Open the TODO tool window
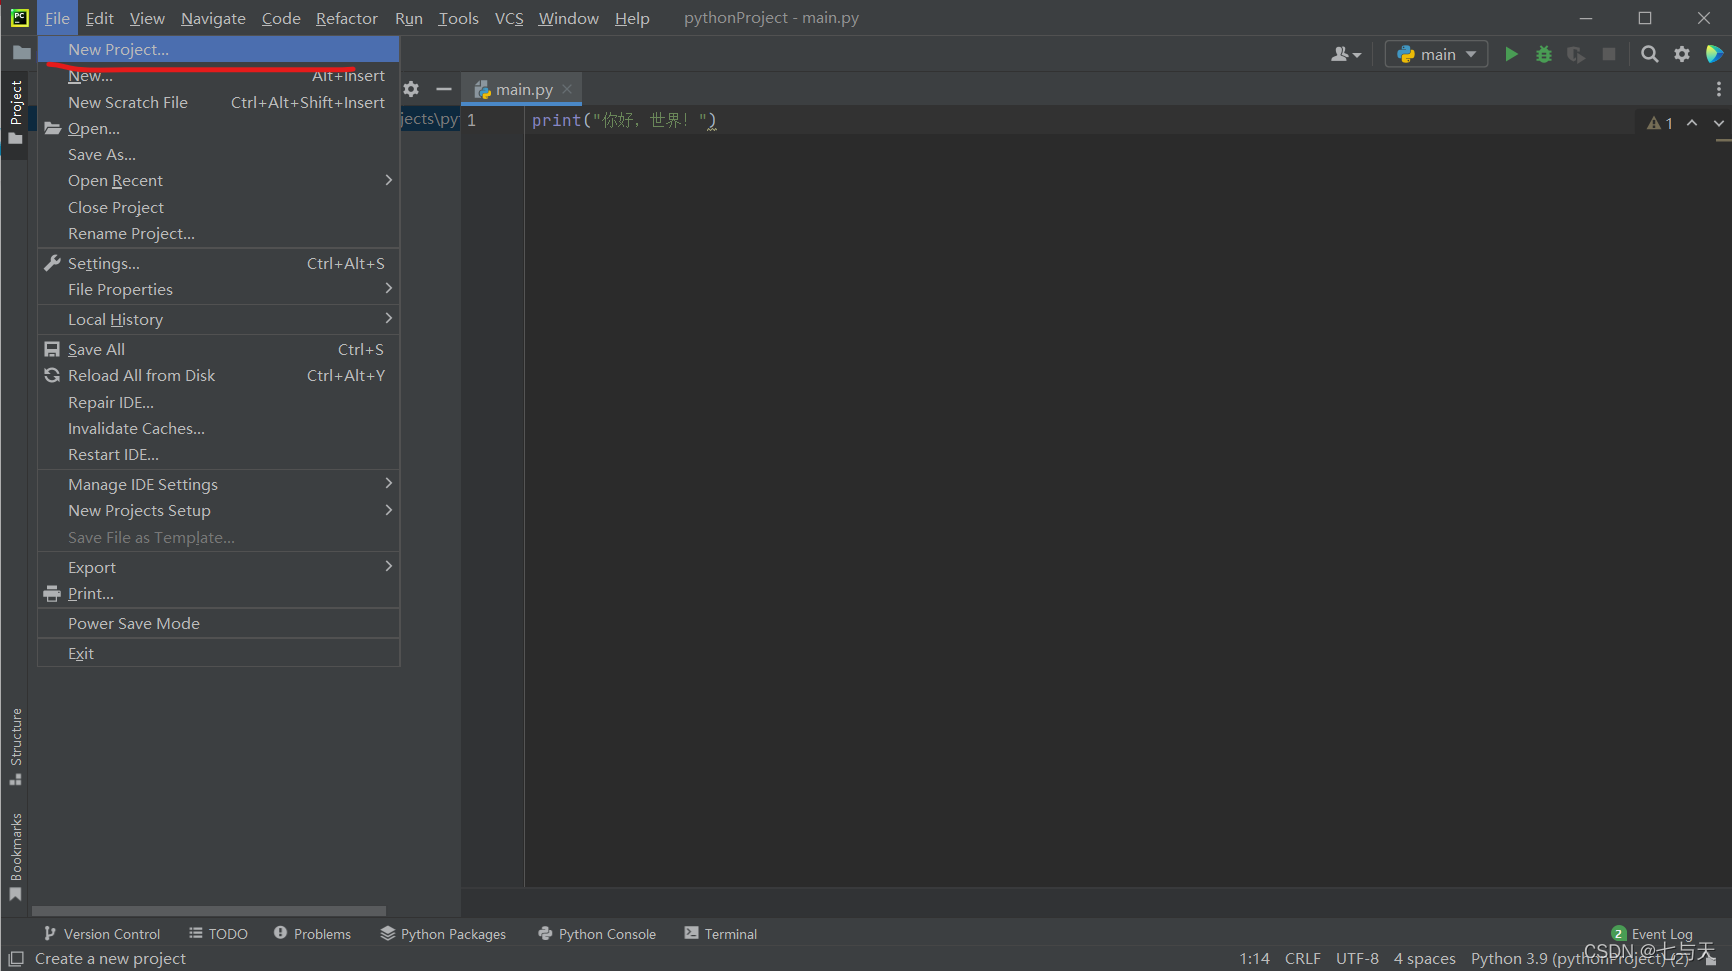Image resolution: width=1732 pixels, height=971 pixels. pyautogui.click(x=218, y=934)
